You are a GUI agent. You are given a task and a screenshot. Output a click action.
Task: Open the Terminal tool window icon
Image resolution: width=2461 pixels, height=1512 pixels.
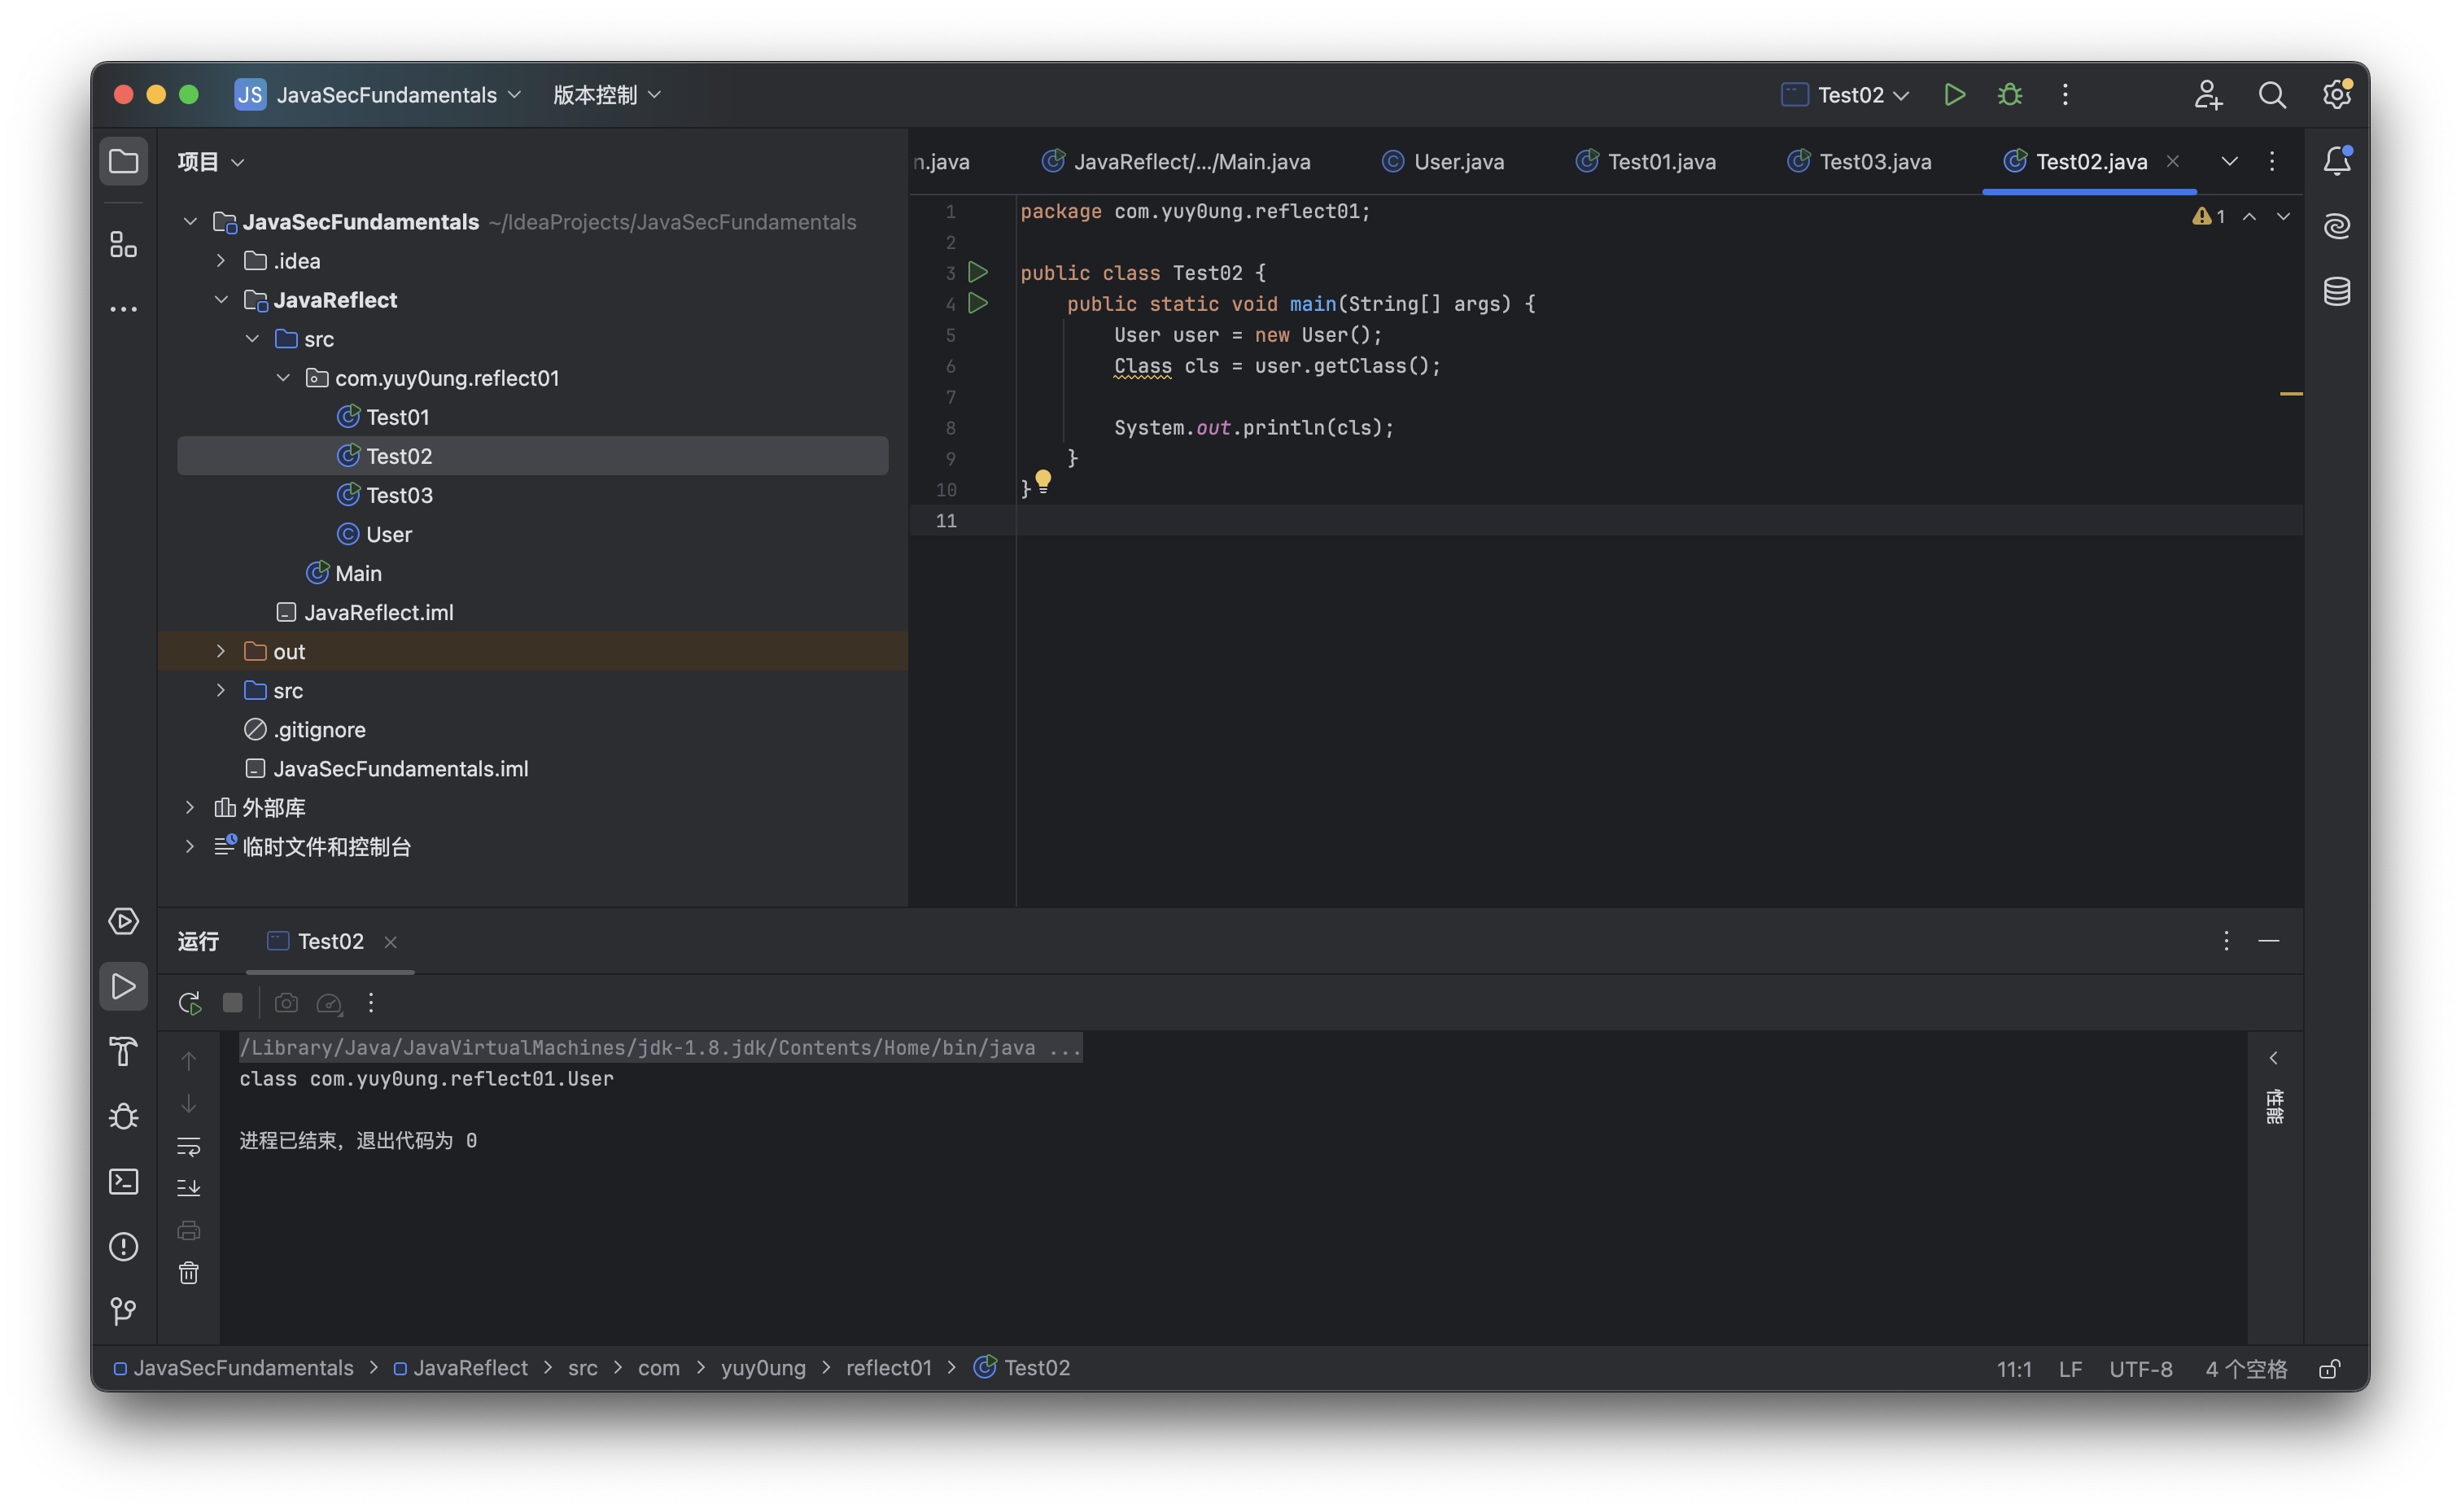point(123,1181)
